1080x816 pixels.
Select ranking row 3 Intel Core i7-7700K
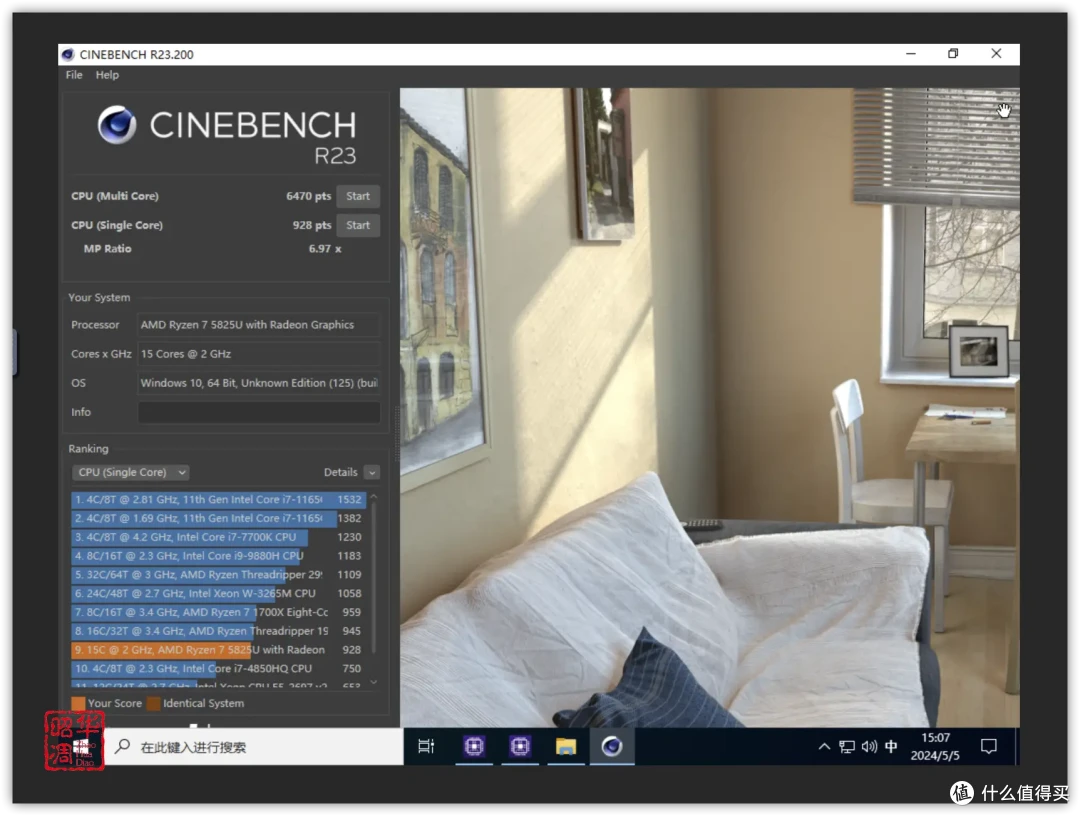click(218, 537)
